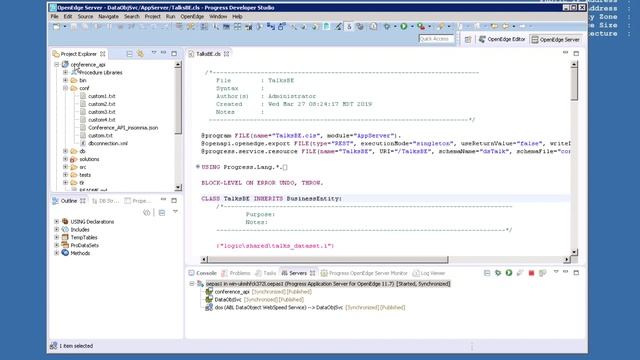Open Progress OpenEdge Server Monitor tab
The image size is (640, 360).
tap(364, 273)
